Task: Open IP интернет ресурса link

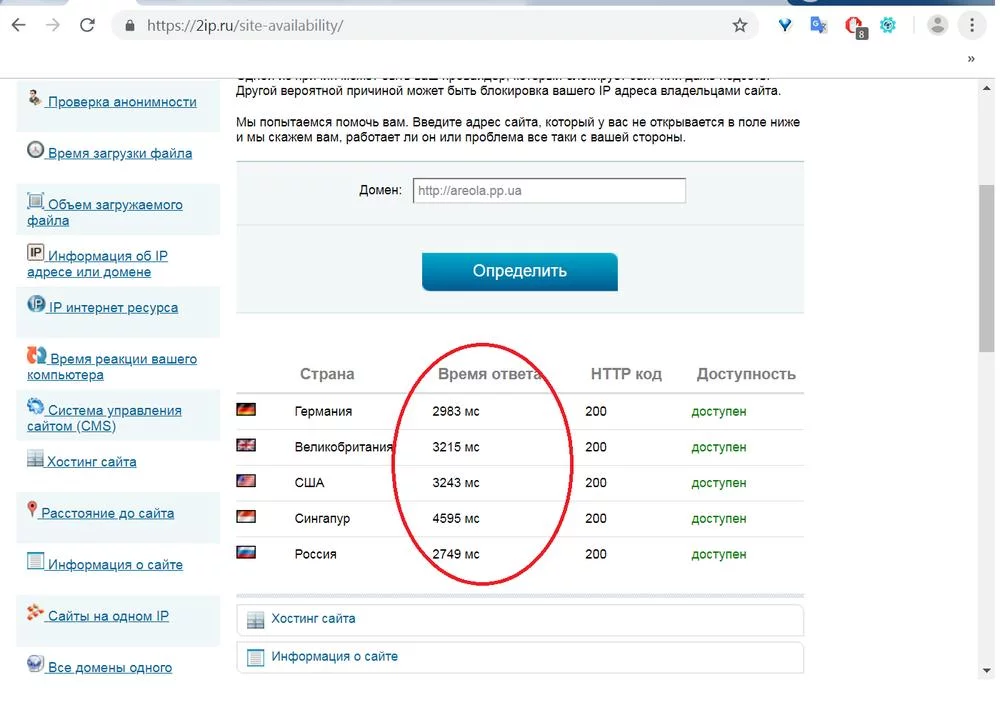Action: click(114, 307)
